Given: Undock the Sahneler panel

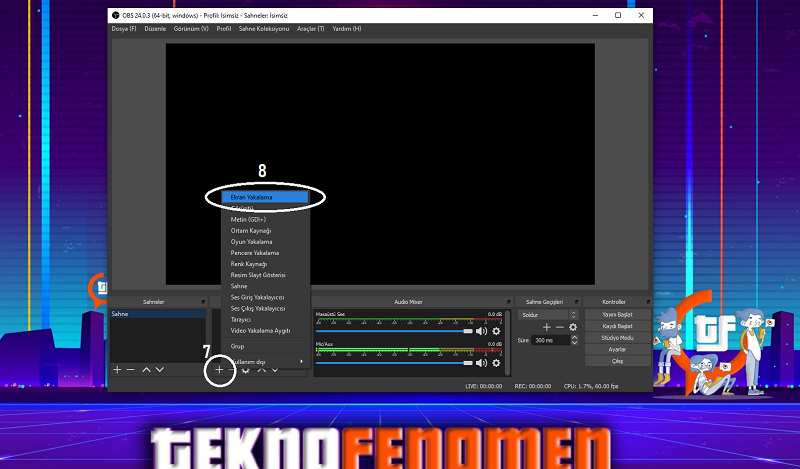Looking at the screenshot, I should pyautogui.click(x=203, y=302).
